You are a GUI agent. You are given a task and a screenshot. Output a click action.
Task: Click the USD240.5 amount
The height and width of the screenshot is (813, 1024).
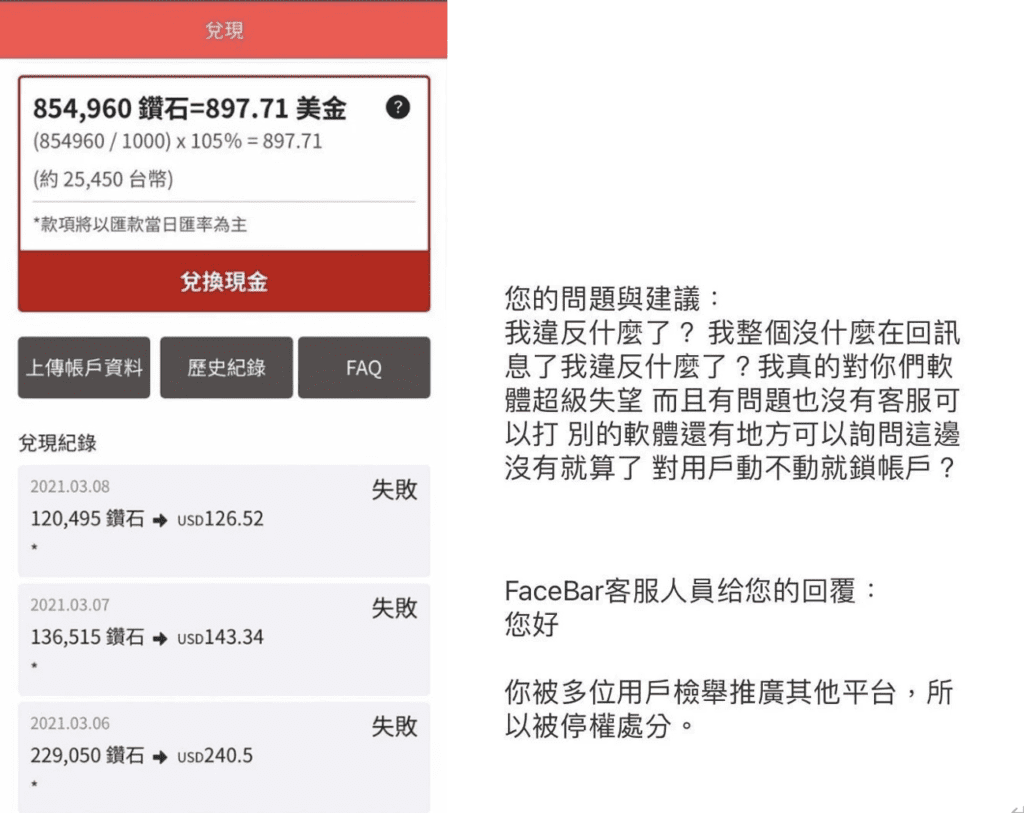tap(214, 756)
